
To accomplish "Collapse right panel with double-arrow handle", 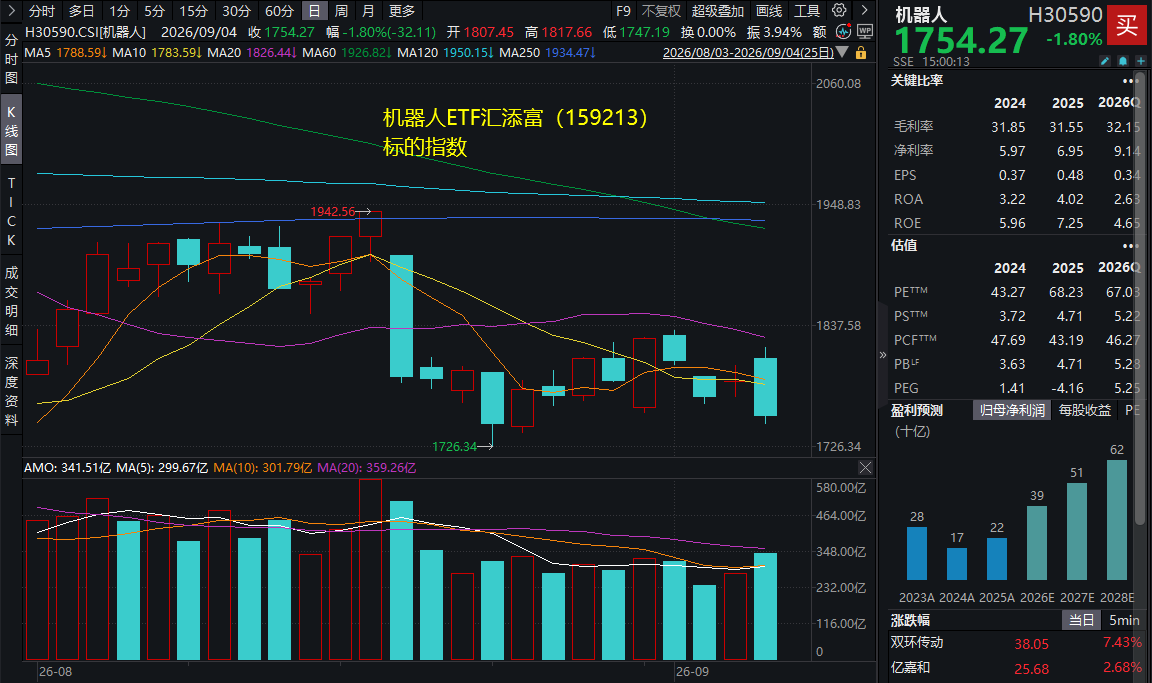I will (x=882, y=355).
